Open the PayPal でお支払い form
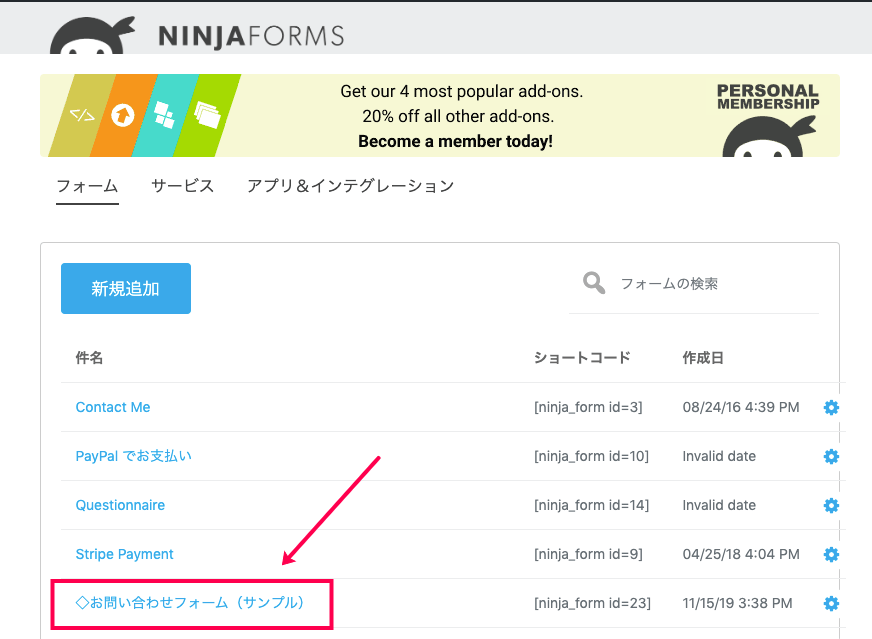Image resolution: width=872 pixels, height=639 pixels. (x=133, y=456)
